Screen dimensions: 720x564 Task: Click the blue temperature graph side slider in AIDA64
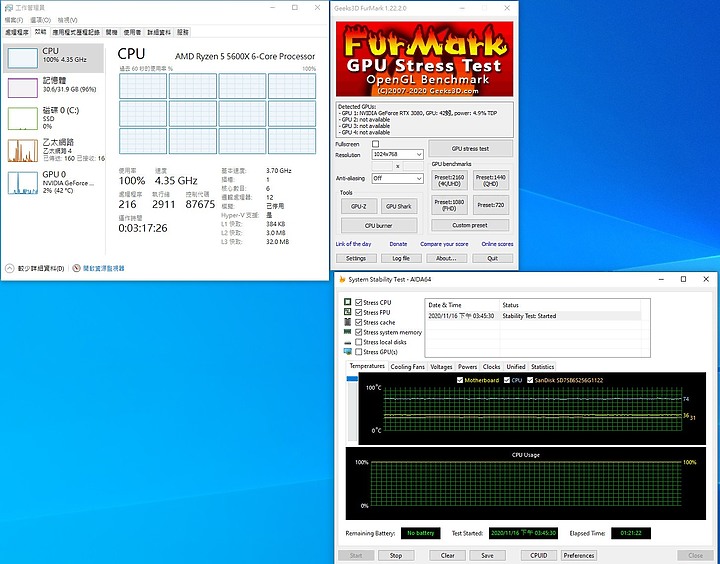(352, 378)
